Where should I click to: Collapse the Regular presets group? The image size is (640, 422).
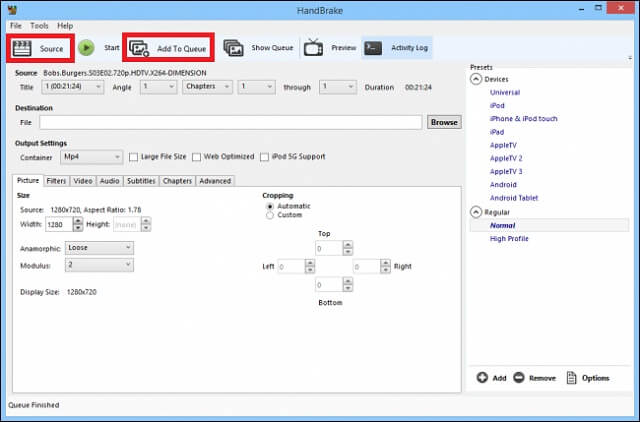click(476, 212)
